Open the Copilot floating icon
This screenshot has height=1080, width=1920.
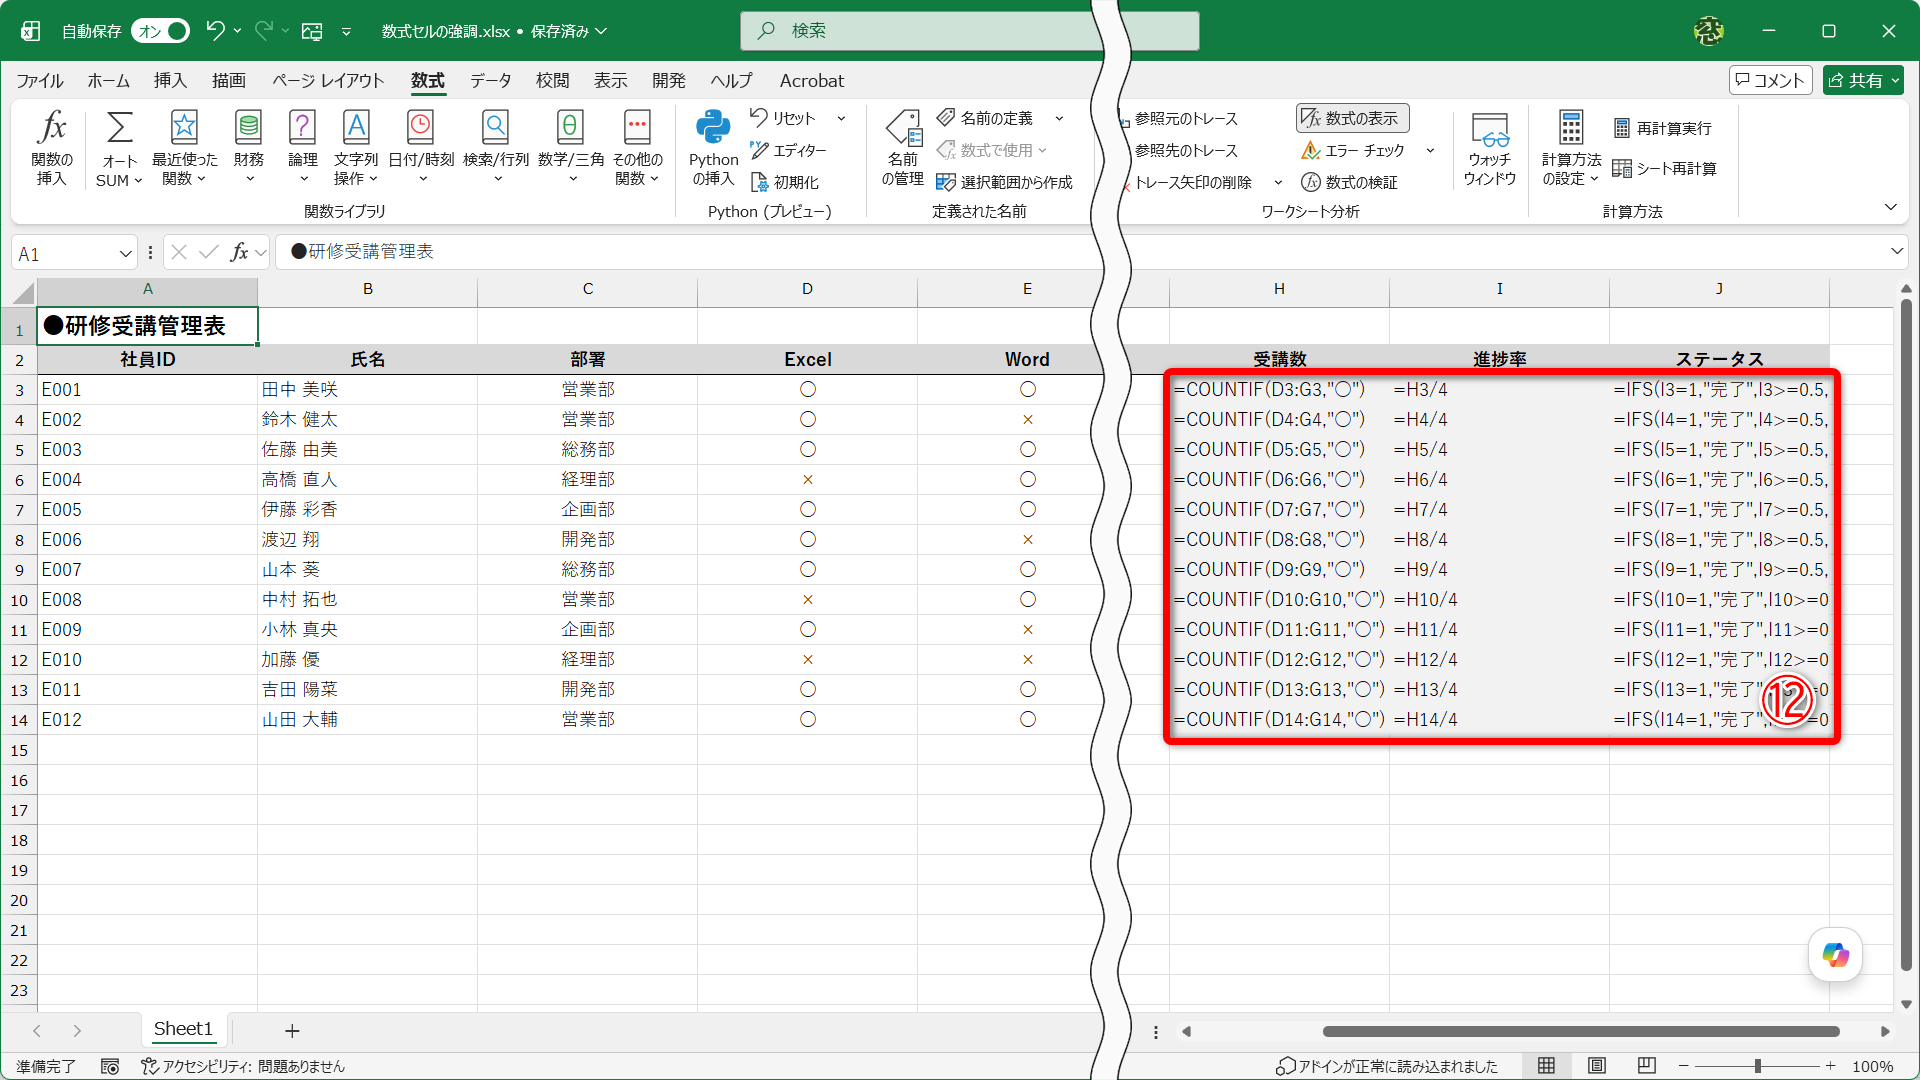tap(1835, 955)
